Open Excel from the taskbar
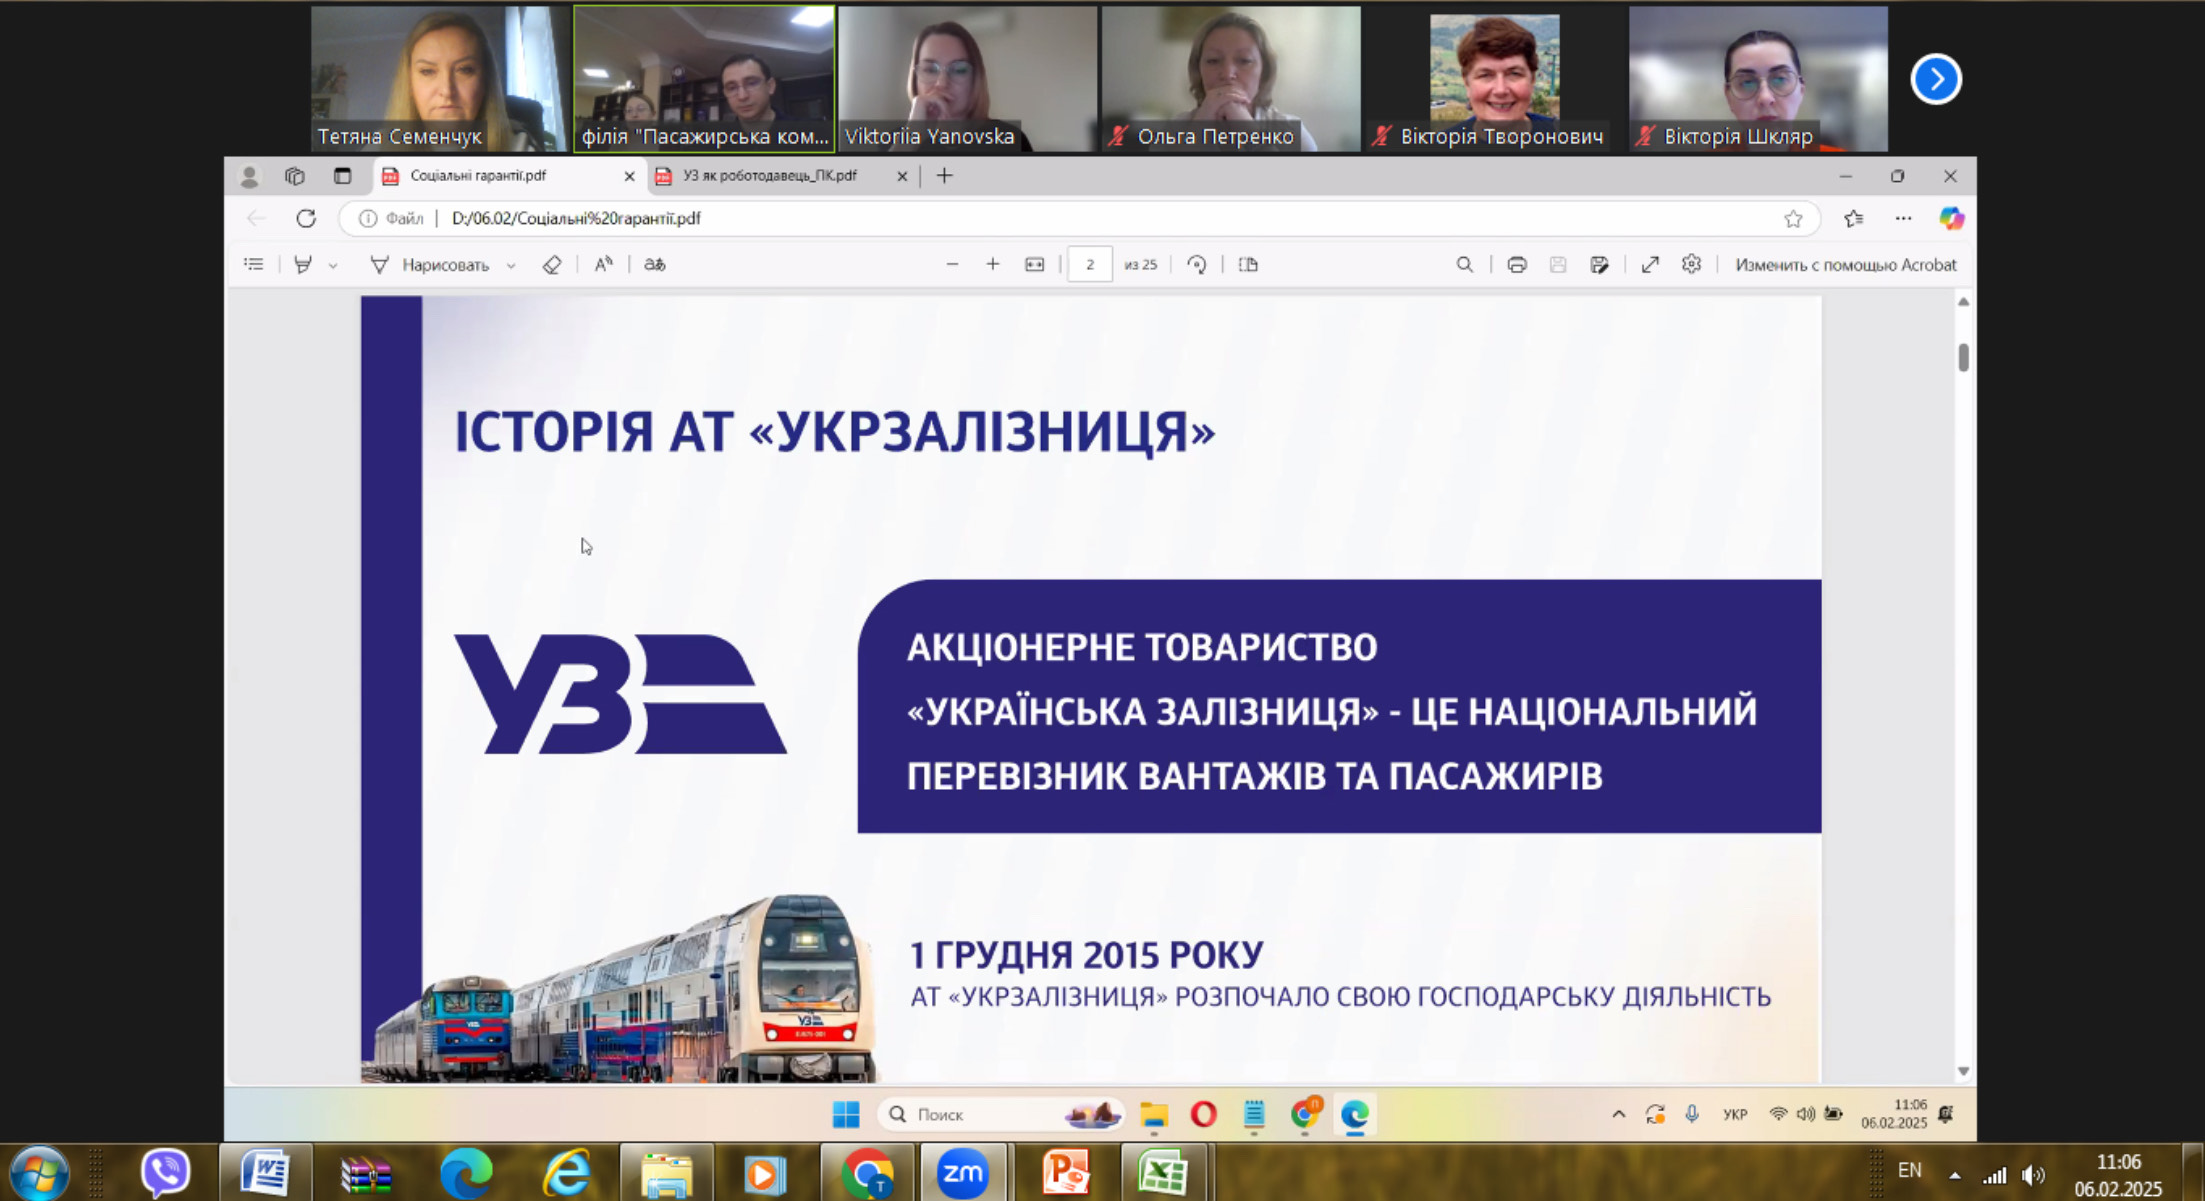 tap(1163, 1172)
